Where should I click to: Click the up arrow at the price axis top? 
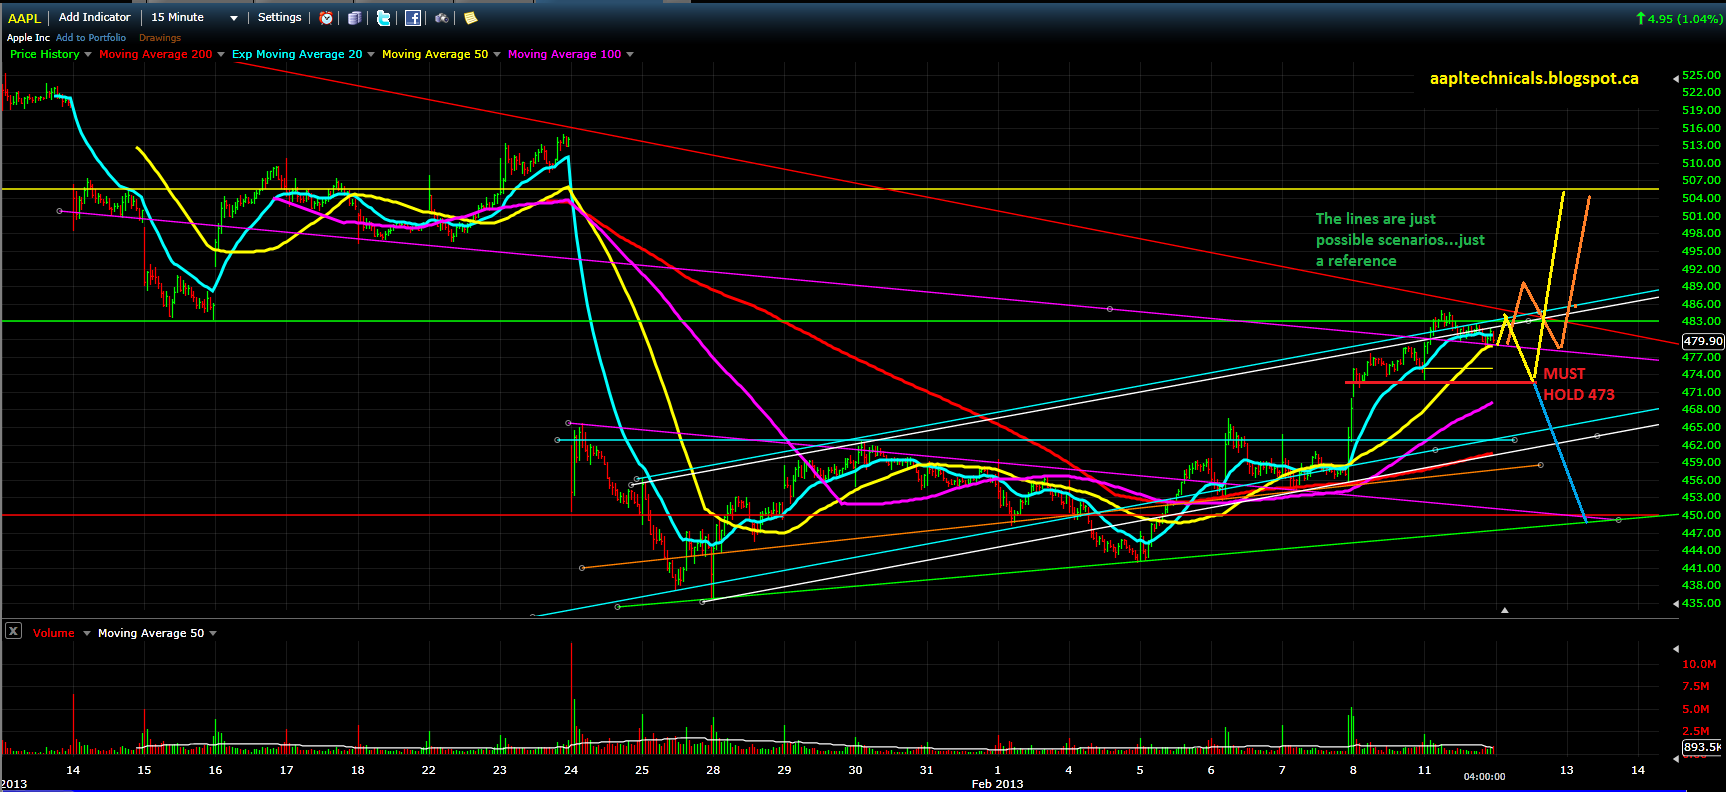[x=1676, y=76]
